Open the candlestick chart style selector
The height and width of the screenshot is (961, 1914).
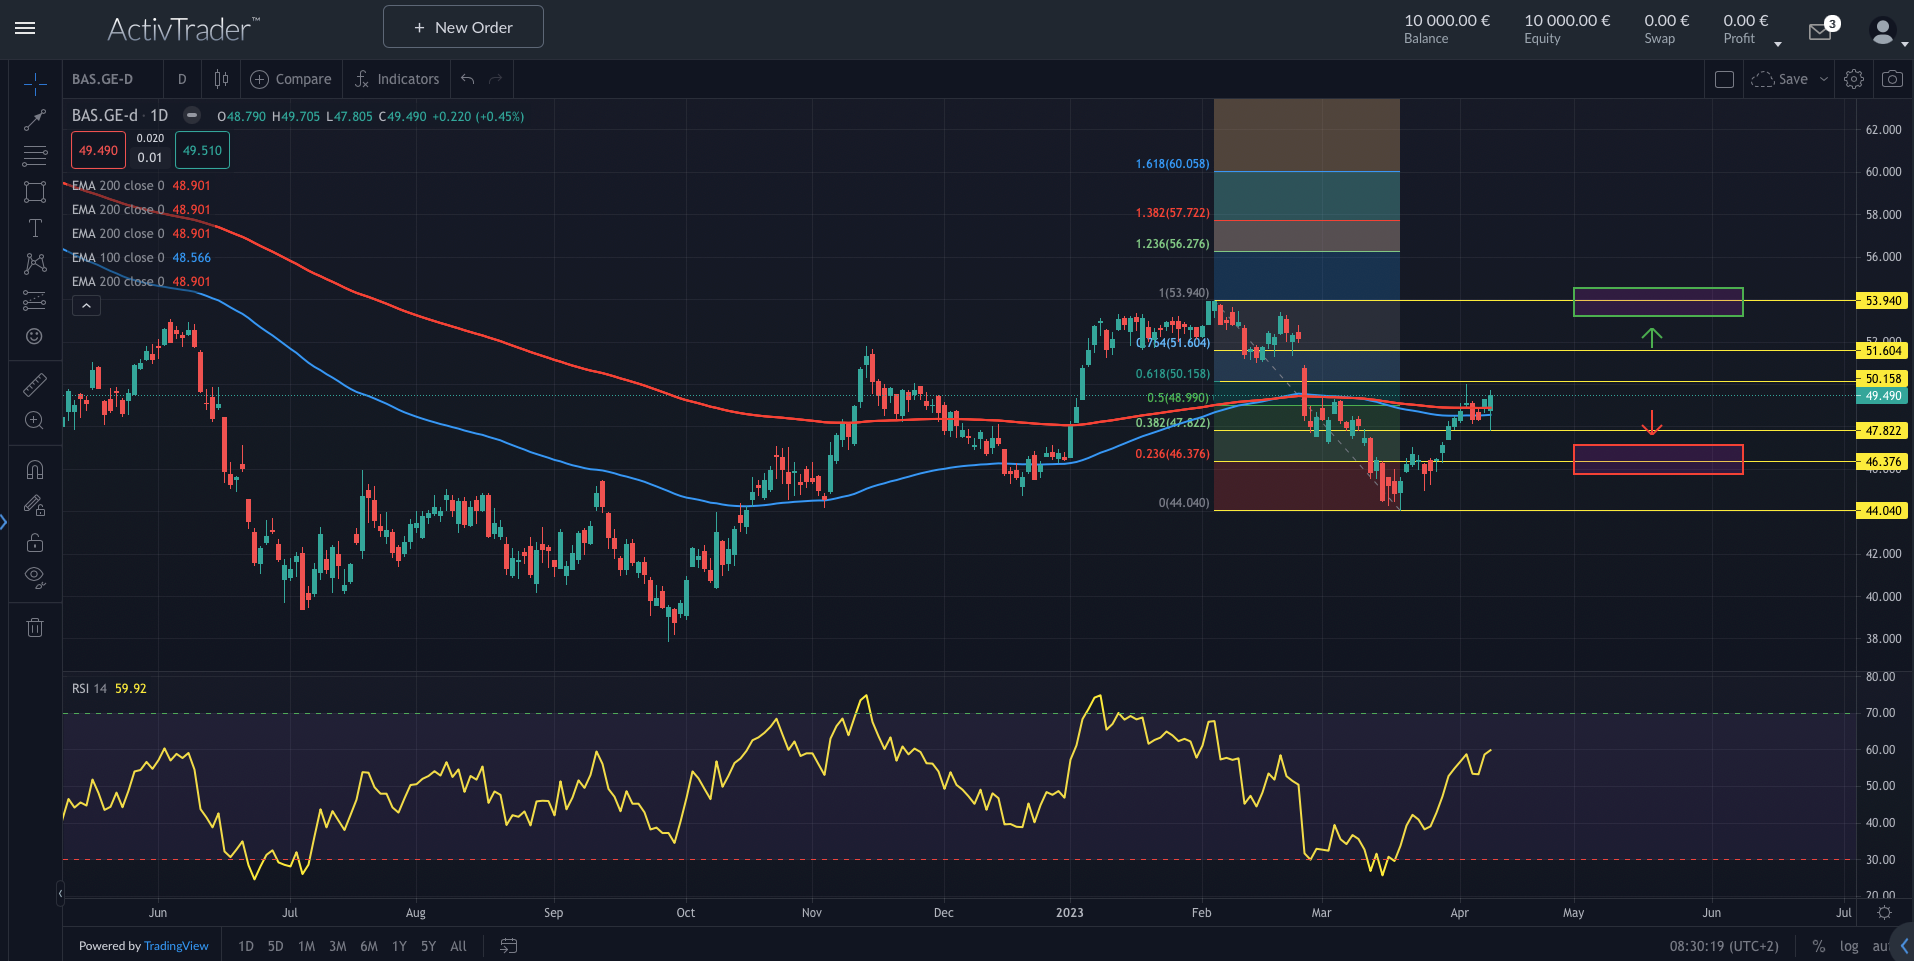[x=221, y=79]
